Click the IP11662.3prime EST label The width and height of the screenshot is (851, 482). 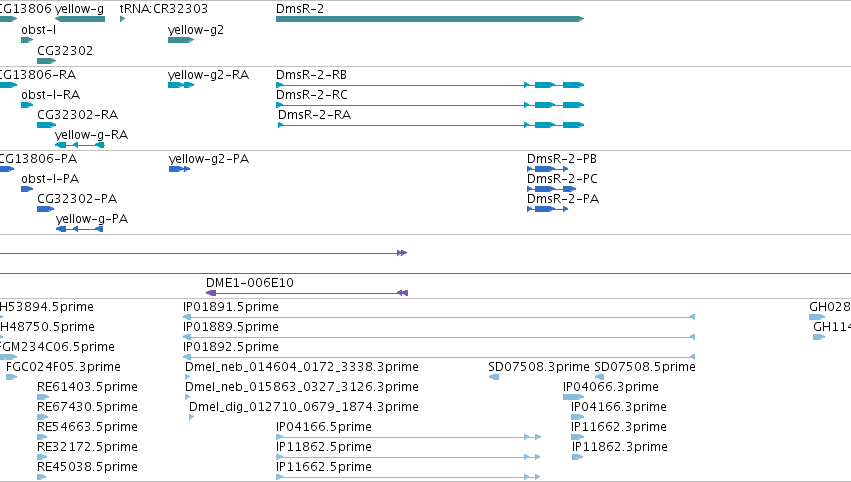[x=619, y=427]
